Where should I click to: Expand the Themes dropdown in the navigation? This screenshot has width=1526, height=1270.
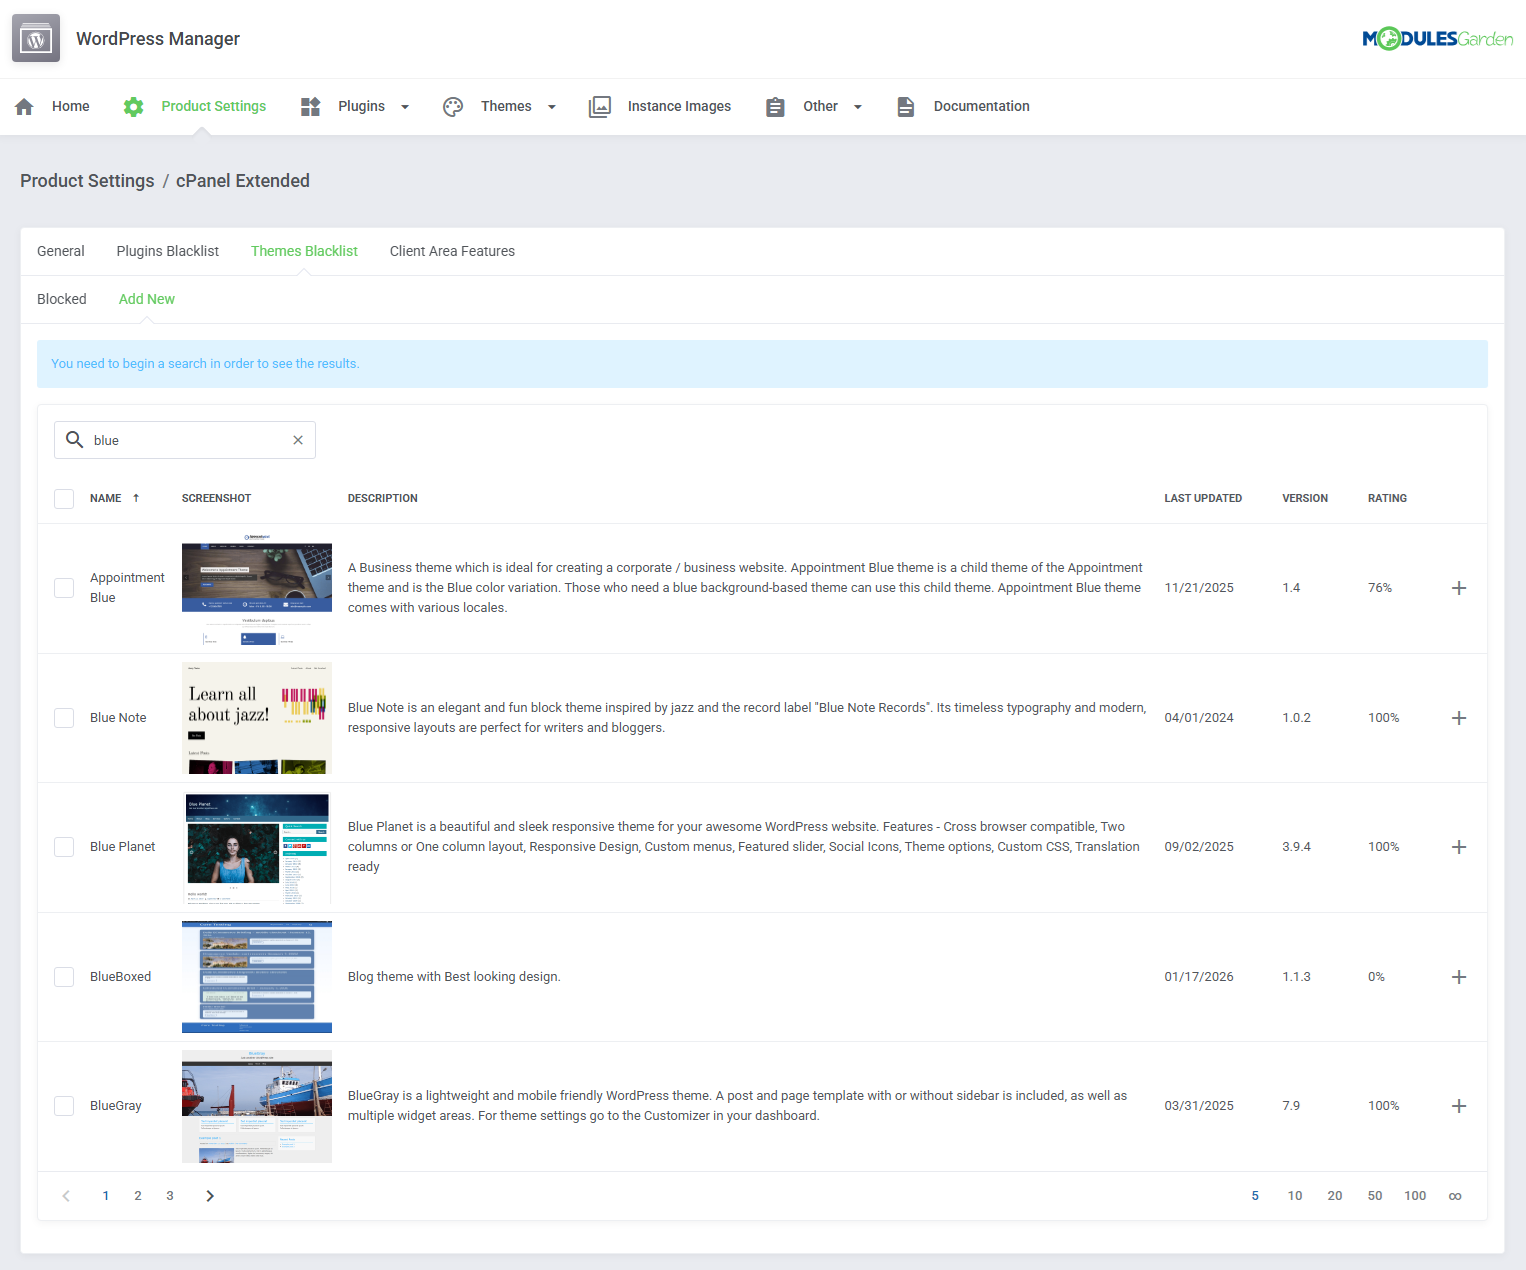[551, 106]
